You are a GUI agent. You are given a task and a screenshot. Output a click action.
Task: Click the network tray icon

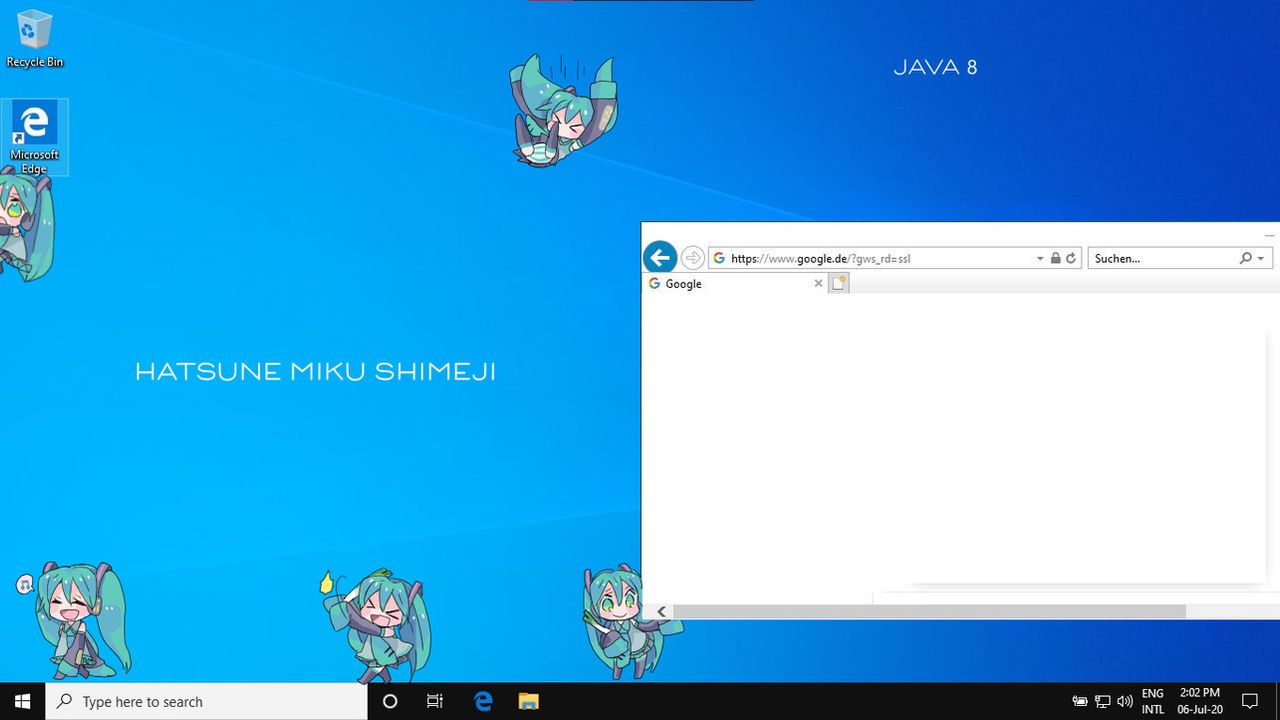(1102, 701)
